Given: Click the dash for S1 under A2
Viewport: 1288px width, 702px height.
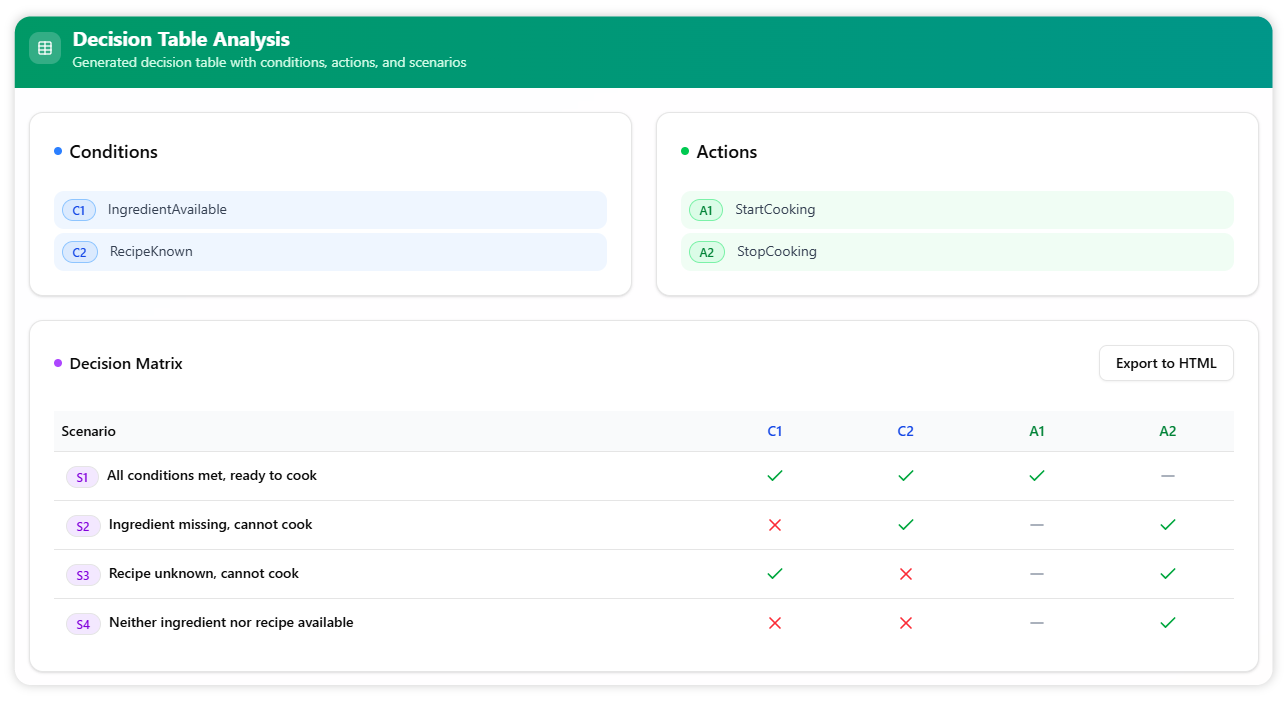Looking at the screenshot, I should pos(1167,476).
